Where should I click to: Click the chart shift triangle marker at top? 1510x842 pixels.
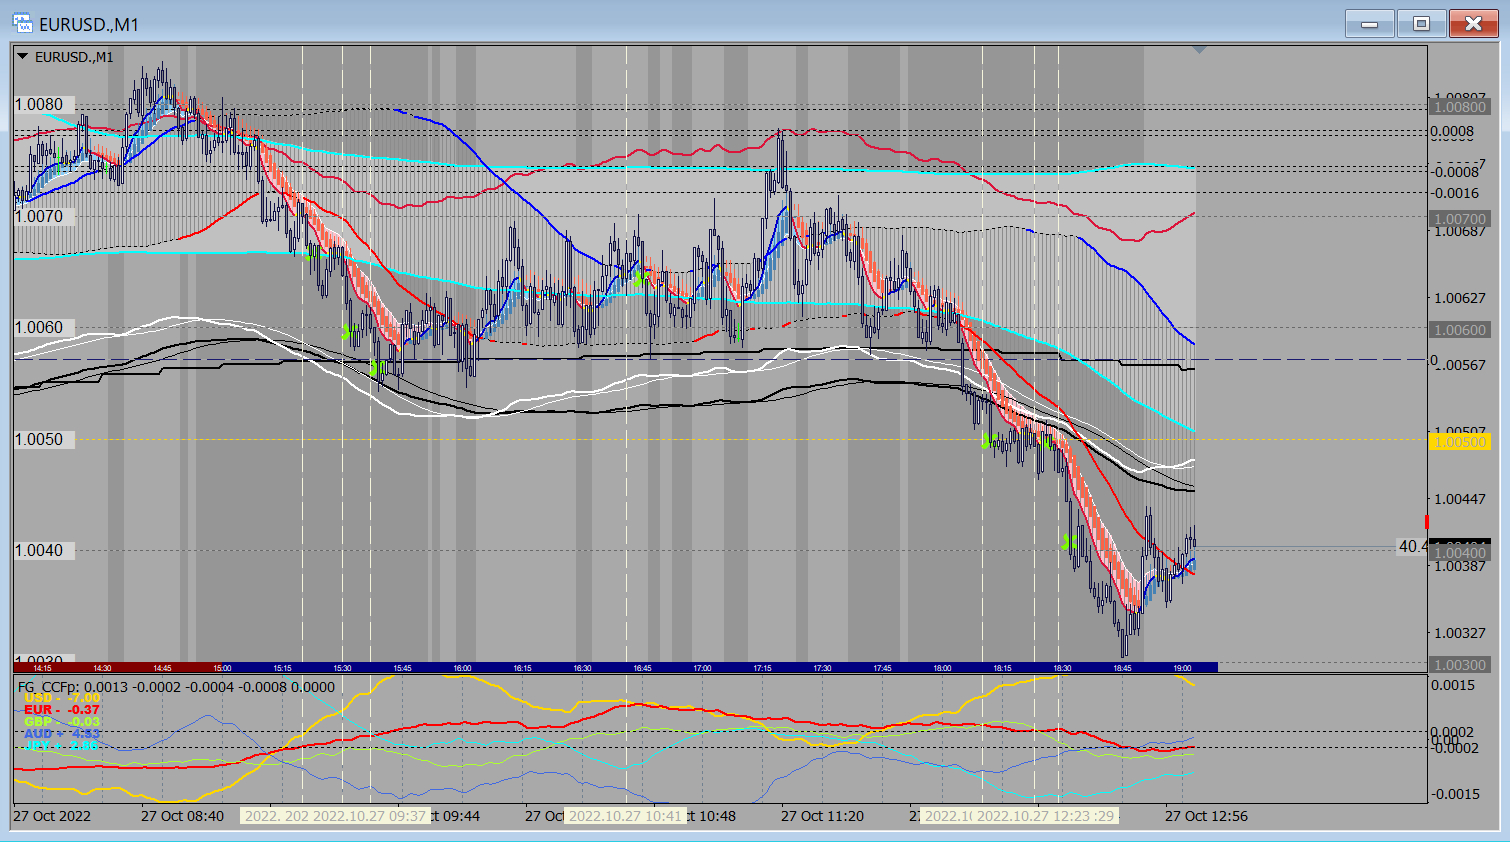pos(1200,49)
